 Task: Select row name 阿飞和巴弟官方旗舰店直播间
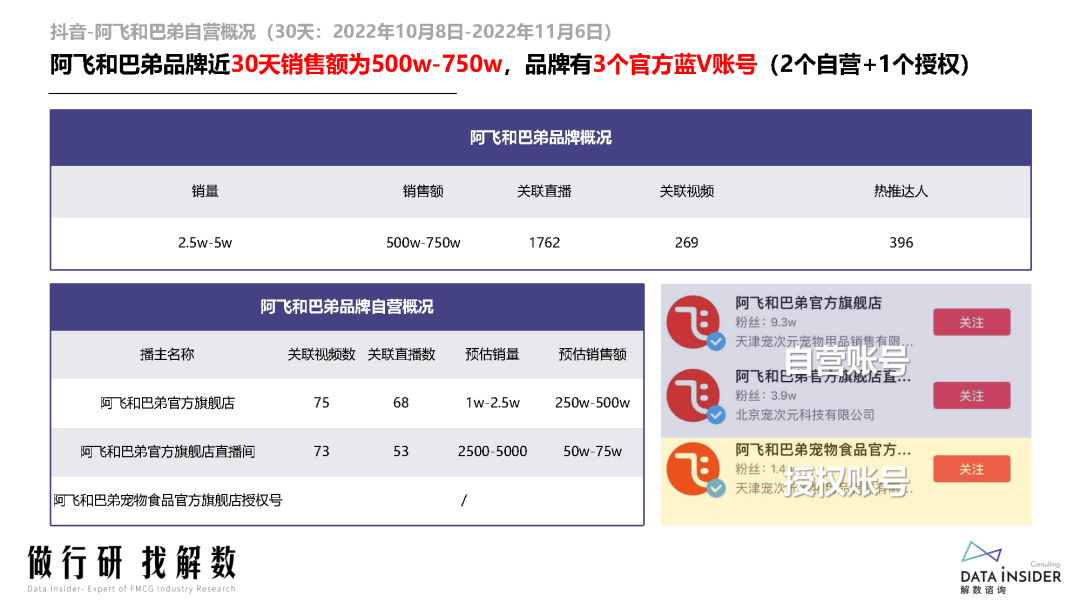point(167,452)
